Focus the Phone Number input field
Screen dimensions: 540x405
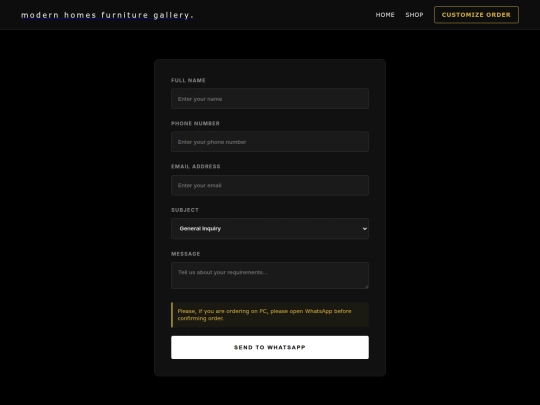[x=270, y=142]
